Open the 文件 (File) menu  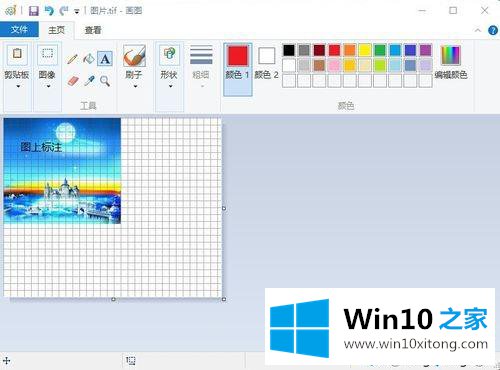click(x=19, y=30)
